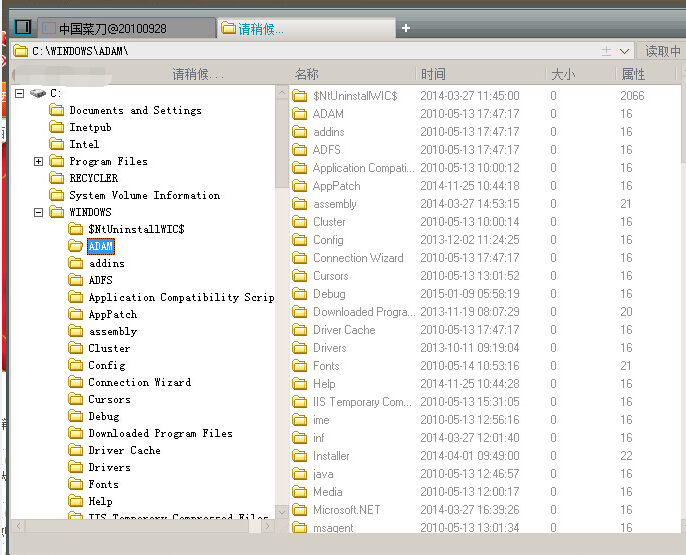686x555 pixels.
Task: Select Documents and Settings folder in tree
Action: point(135,110)
